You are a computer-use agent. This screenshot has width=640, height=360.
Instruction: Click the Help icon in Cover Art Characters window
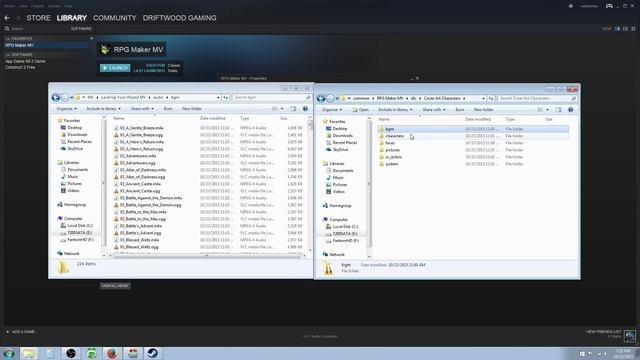pos(571,109)
